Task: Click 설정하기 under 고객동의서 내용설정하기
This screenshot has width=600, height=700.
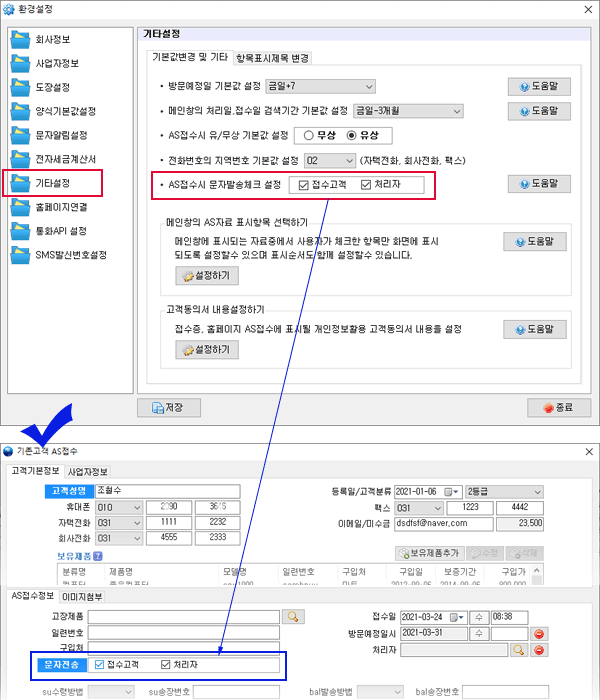Action: coord(207,350)
